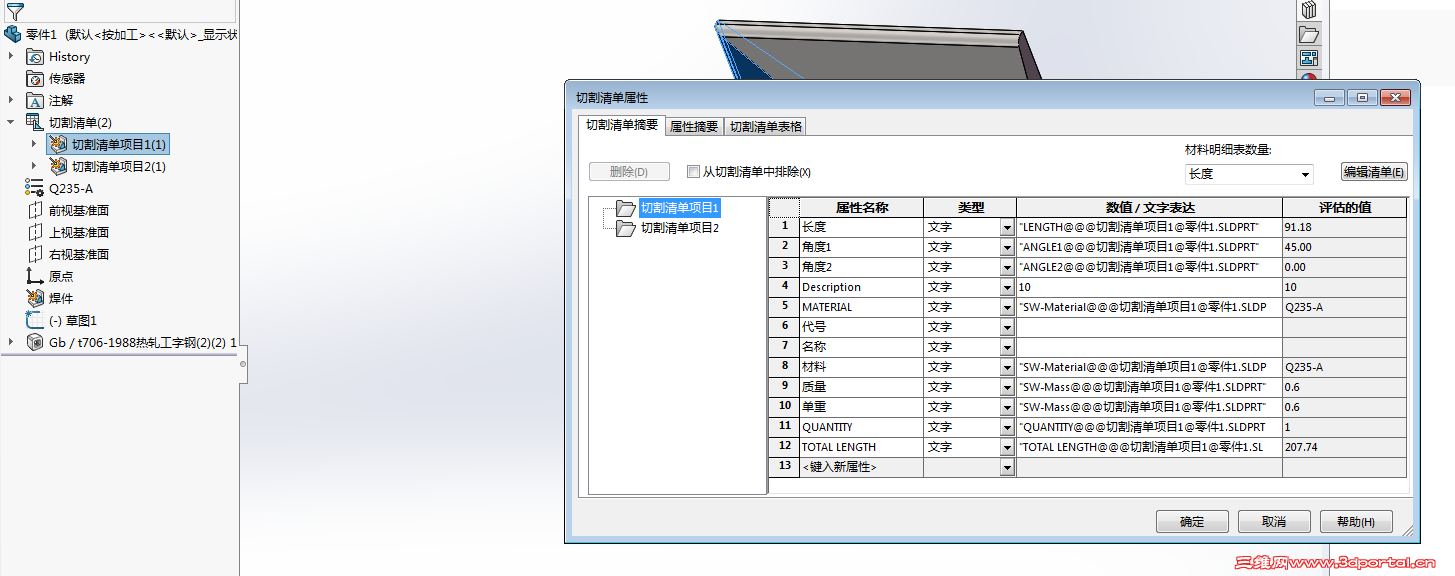Select the 焊件 weldment feature icon
Image resolution: width=1455 pixels, height=576 pixels.
tap(35, 299)
